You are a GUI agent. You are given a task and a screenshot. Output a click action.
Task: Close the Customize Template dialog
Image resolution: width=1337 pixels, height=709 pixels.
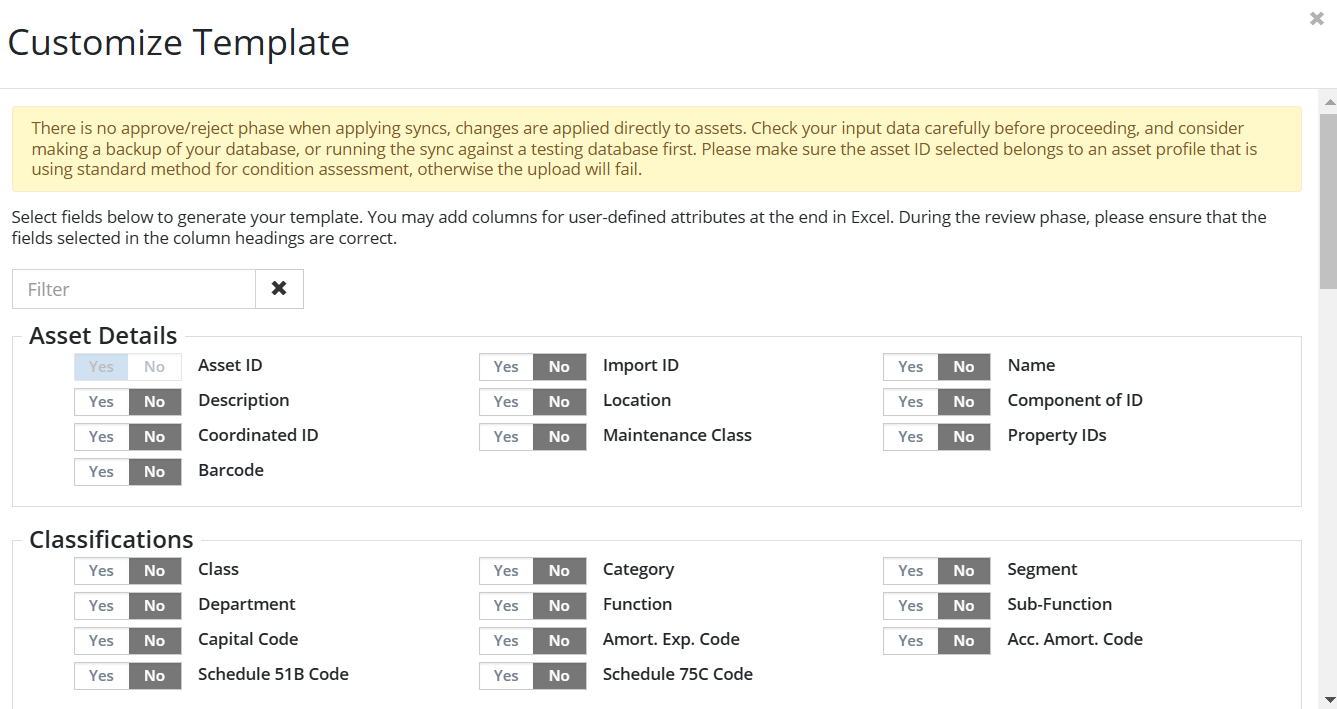coord(1316,18)
